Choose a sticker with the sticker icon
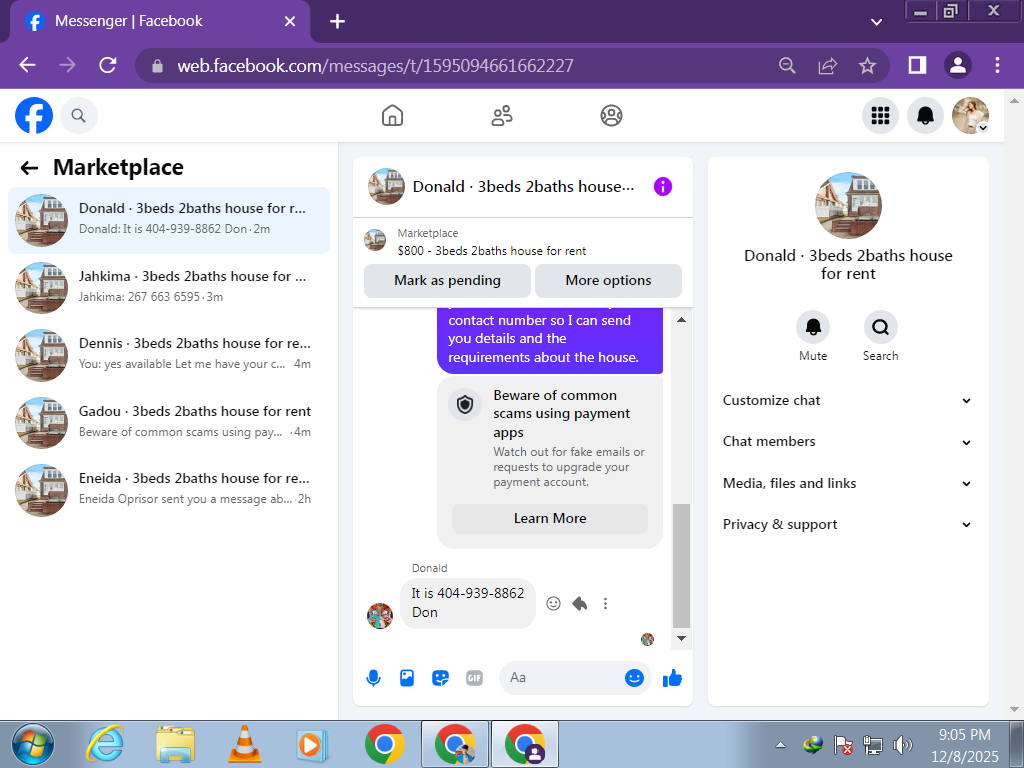This screenshot has height=768, width=1024. coord(441,678)
